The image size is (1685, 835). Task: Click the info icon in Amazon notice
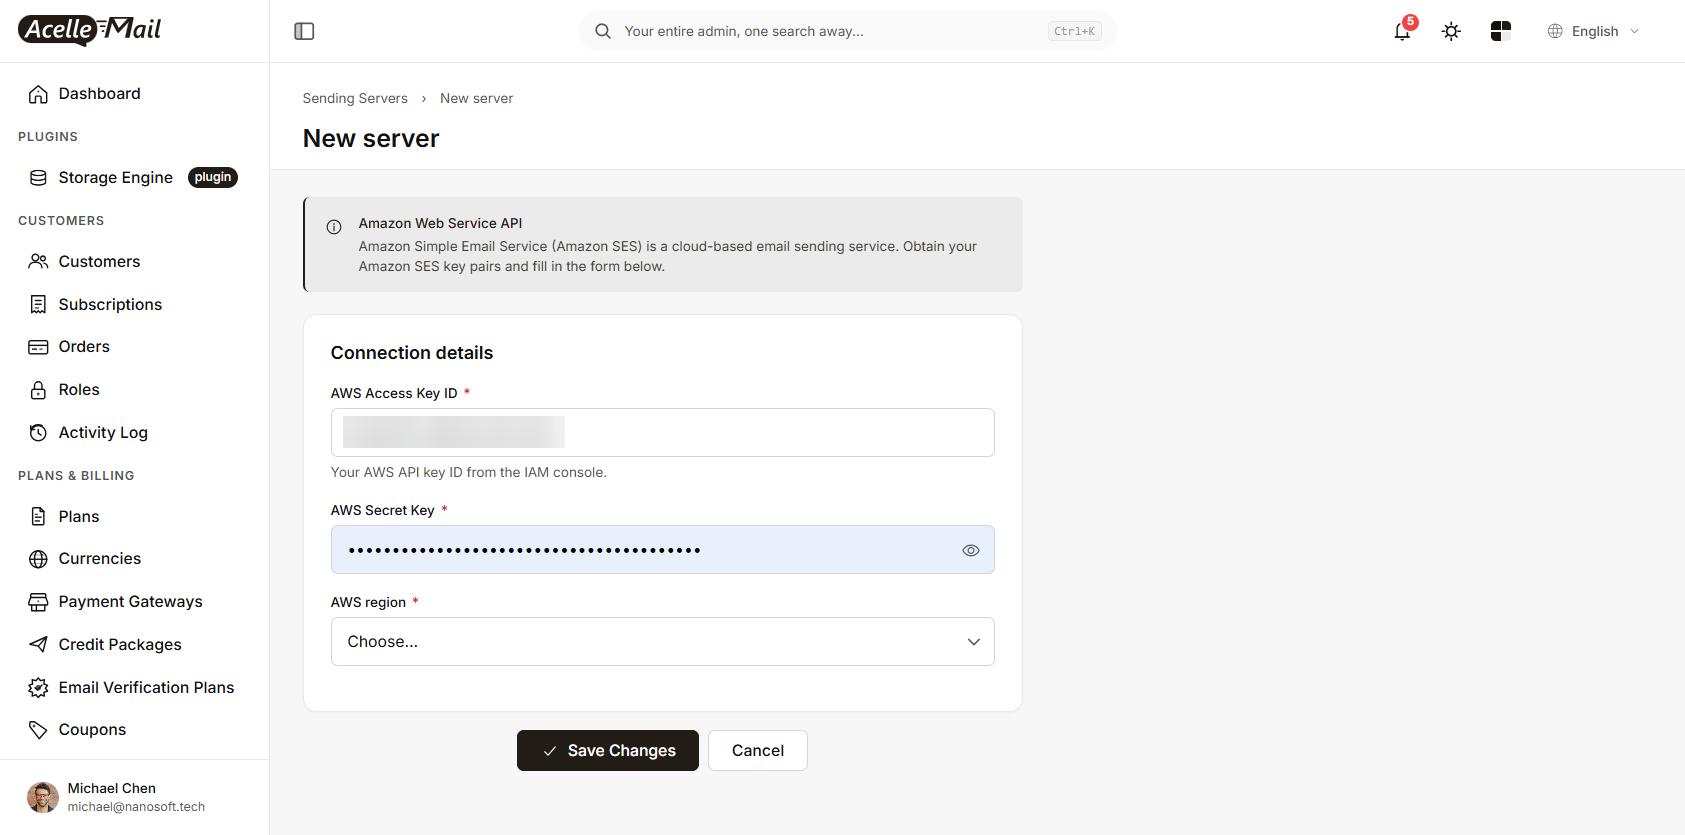point(334,227)
